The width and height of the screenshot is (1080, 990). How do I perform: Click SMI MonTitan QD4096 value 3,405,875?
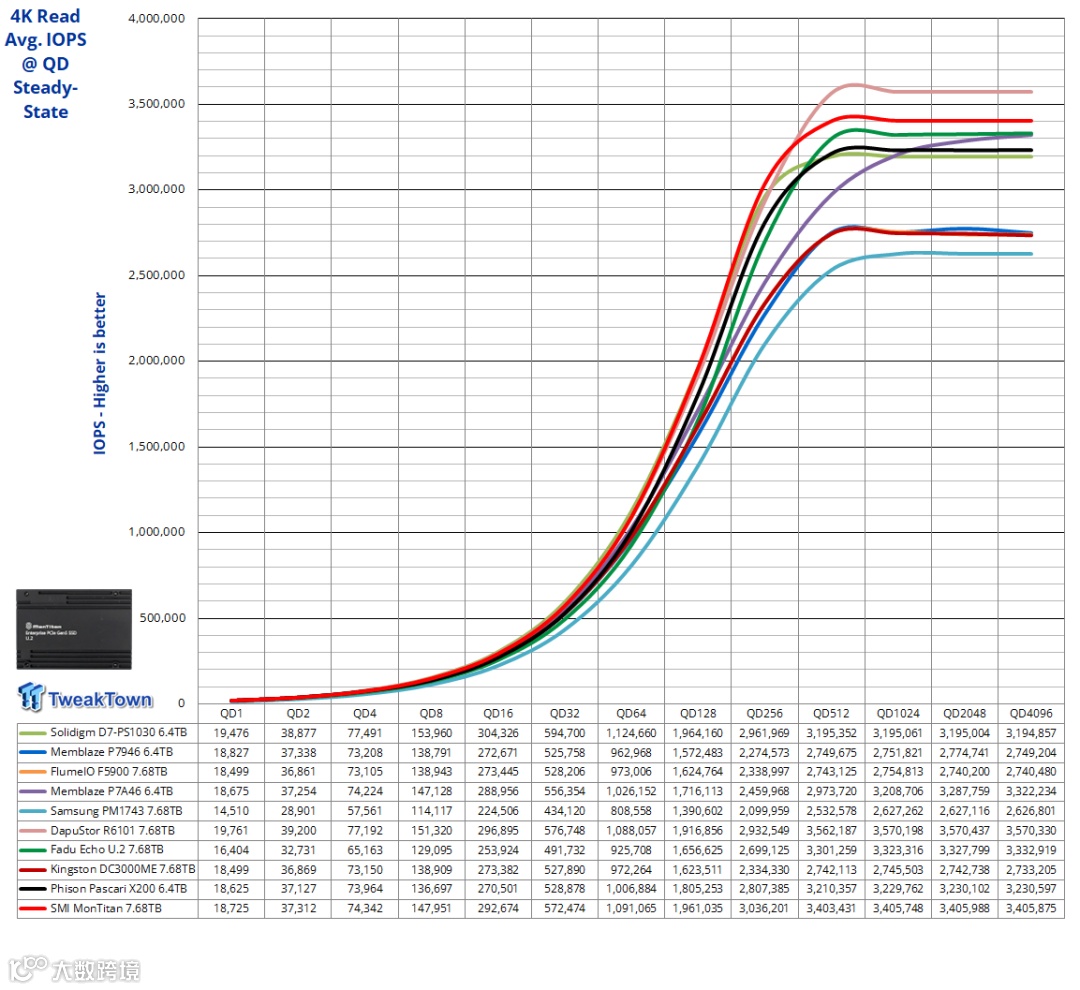pyautogui.click(x=1031, y=909)
